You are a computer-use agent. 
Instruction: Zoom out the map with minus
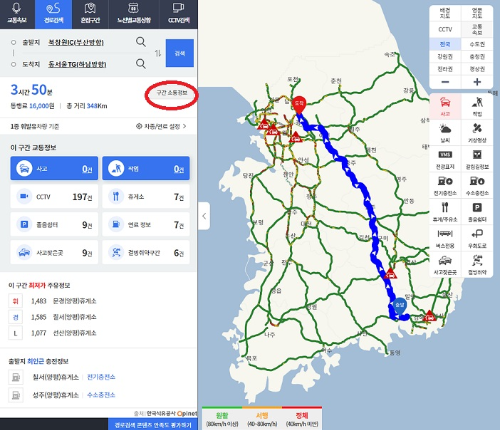pos(445,82)
